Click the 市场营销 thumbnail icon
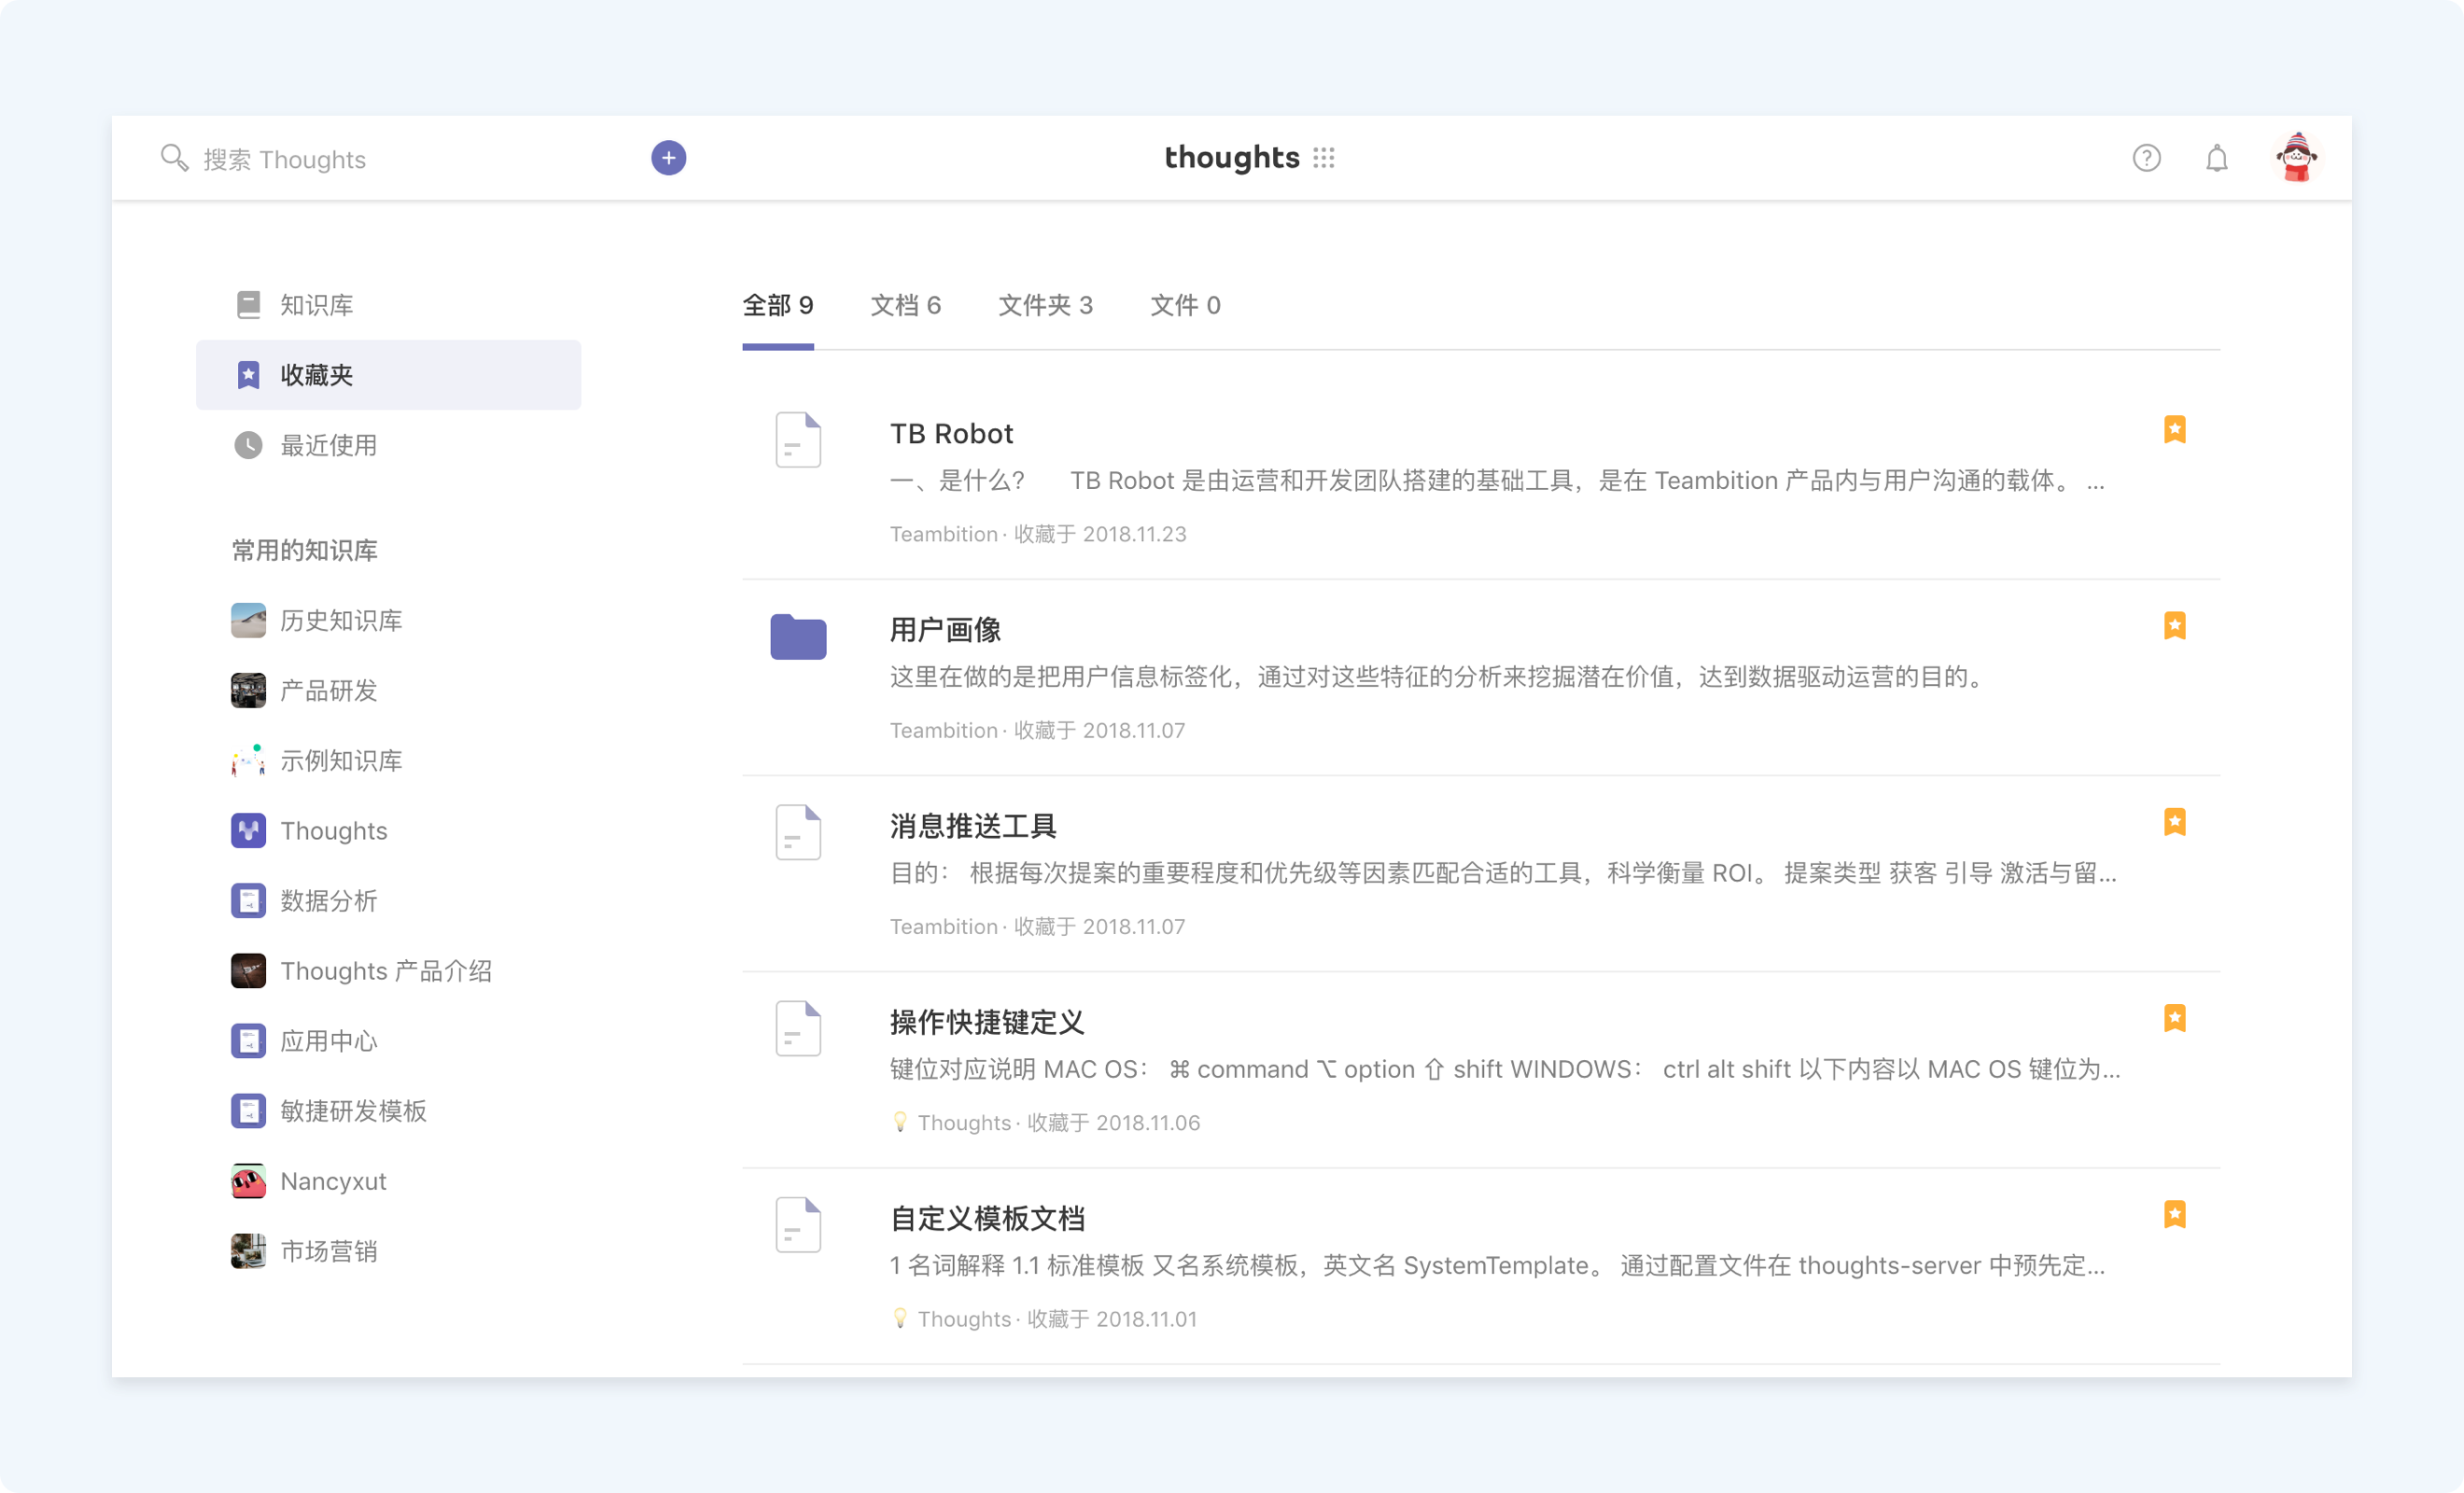This screenshot has height=1493, width=2464. coord(248,1251)
